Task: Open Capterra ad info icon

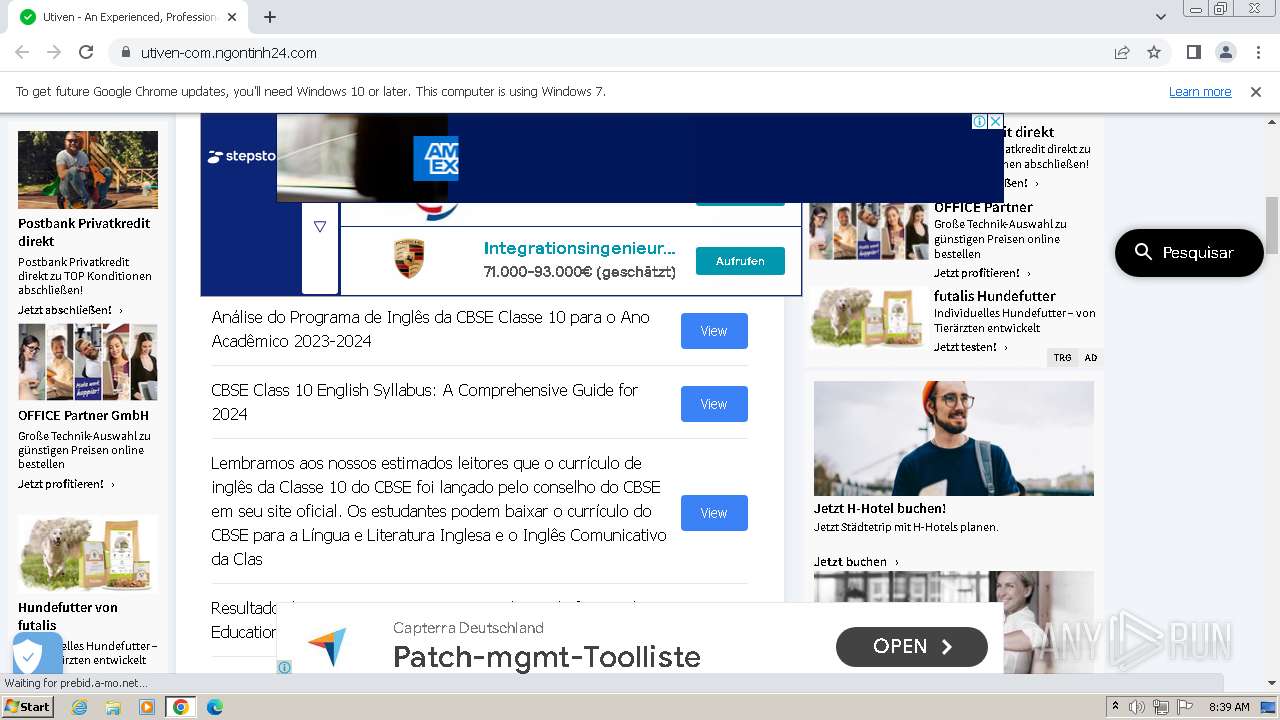Action: tap(284, 667)
